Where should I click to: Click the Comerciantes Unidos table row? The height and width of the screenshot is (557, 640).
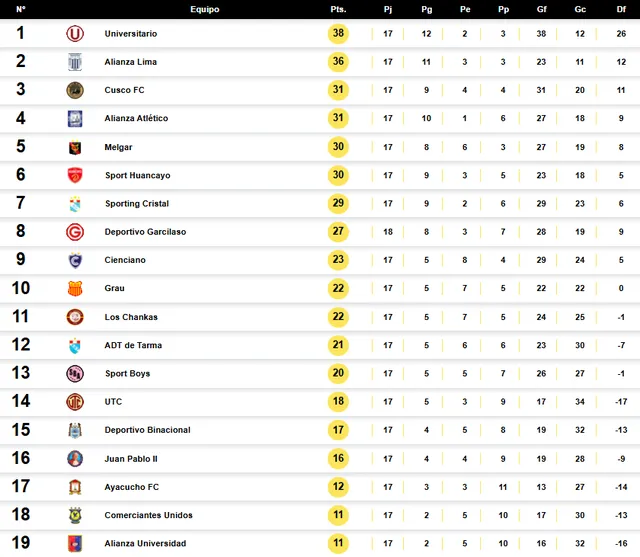click(x=320, y=515)
